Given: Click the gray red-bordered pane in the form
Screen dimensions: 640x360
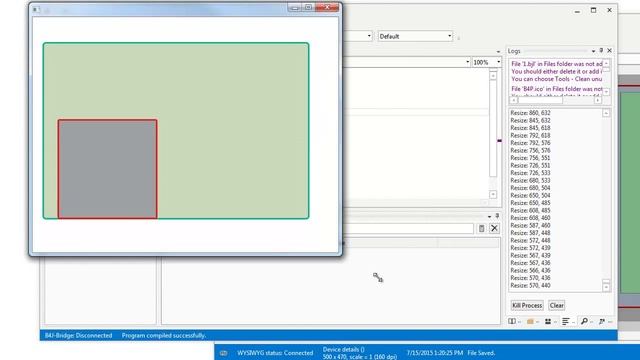Looking at the screenshot, I should click(107, 169).
